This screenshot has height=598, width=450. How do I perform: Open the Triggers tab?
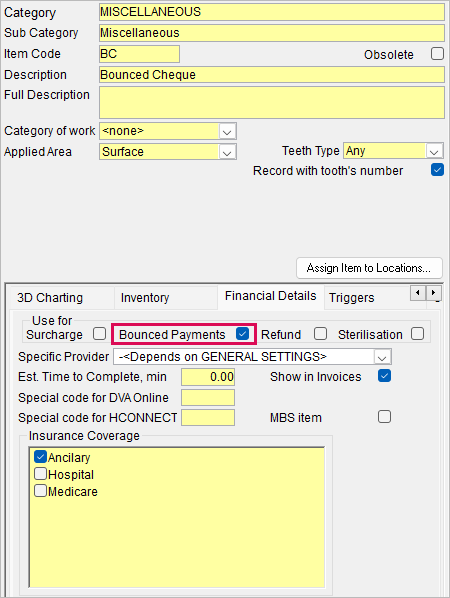coord(352,298)
